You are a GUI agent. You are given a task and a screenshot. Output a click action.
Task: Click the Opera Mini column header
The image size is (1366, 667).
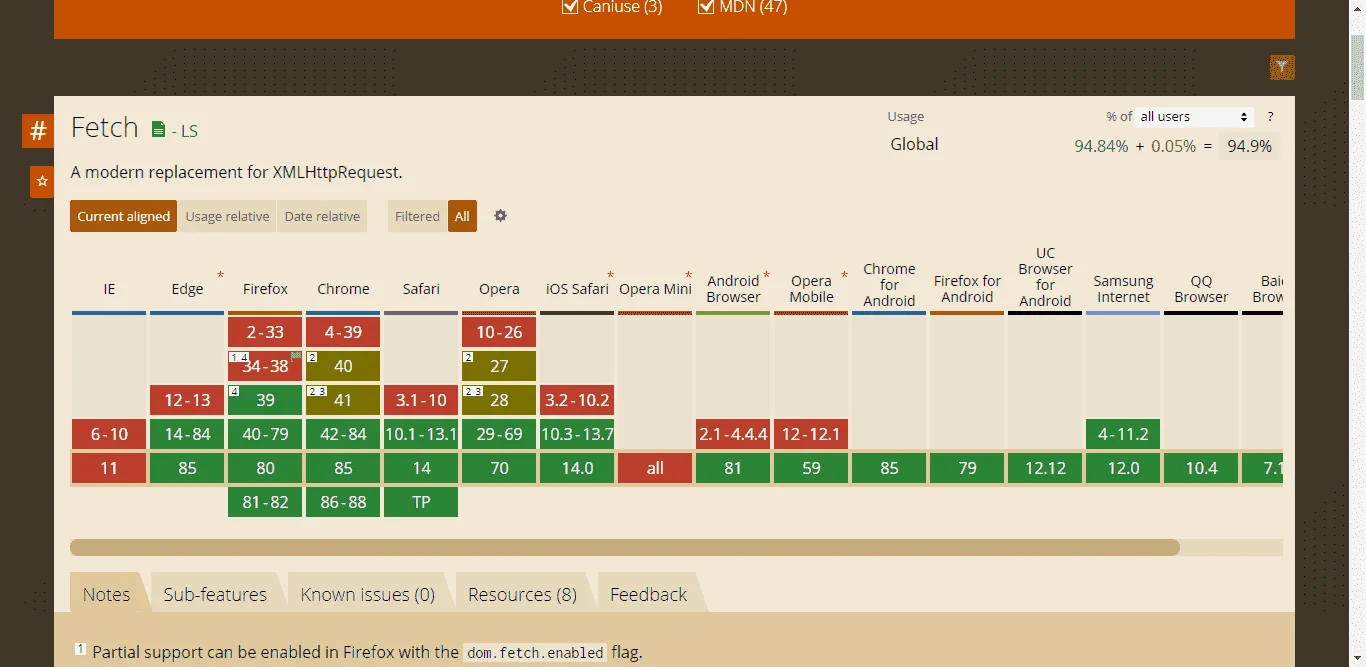coord(655,289)
